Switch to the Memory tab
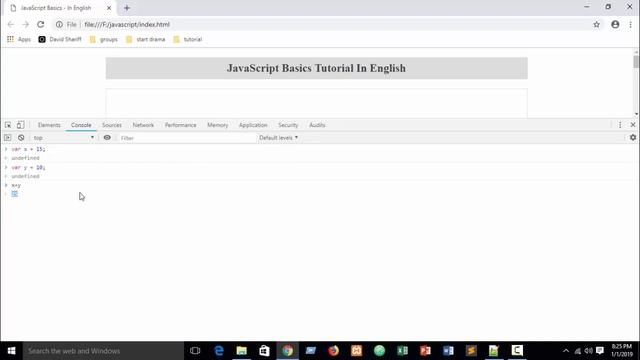Screen dimensions: 640x360 tap(218, 125)
